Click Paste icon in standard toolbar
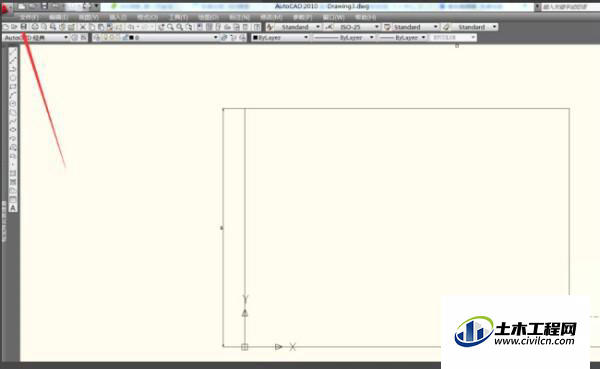Viewport: 600px width, 369px height. 101,27
